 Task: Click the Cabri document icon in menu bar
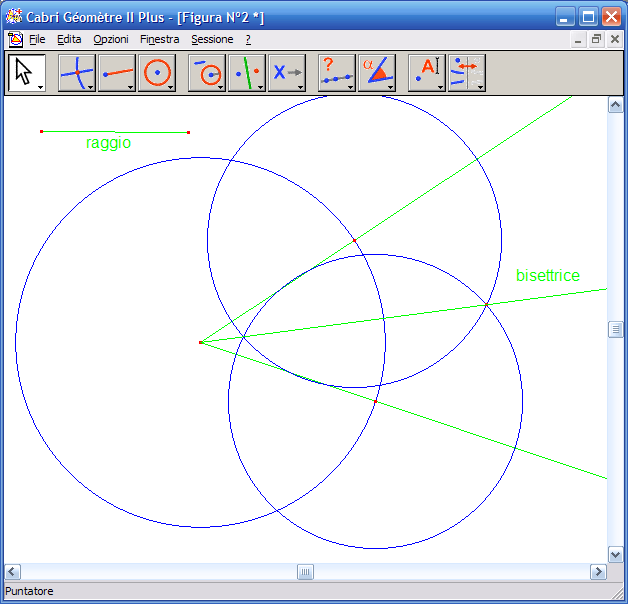[x=15, y=40]
